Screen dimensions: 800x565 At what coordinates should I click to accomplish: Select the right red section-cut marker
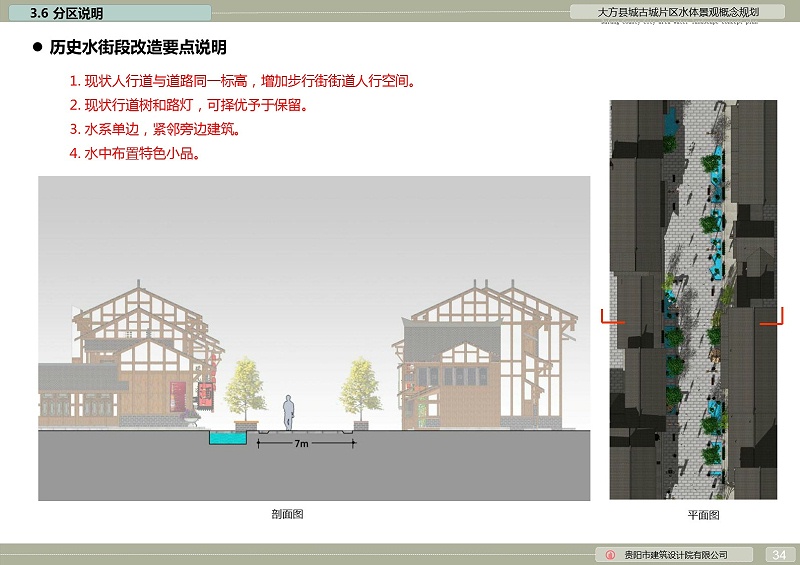(x=772, y=318)
